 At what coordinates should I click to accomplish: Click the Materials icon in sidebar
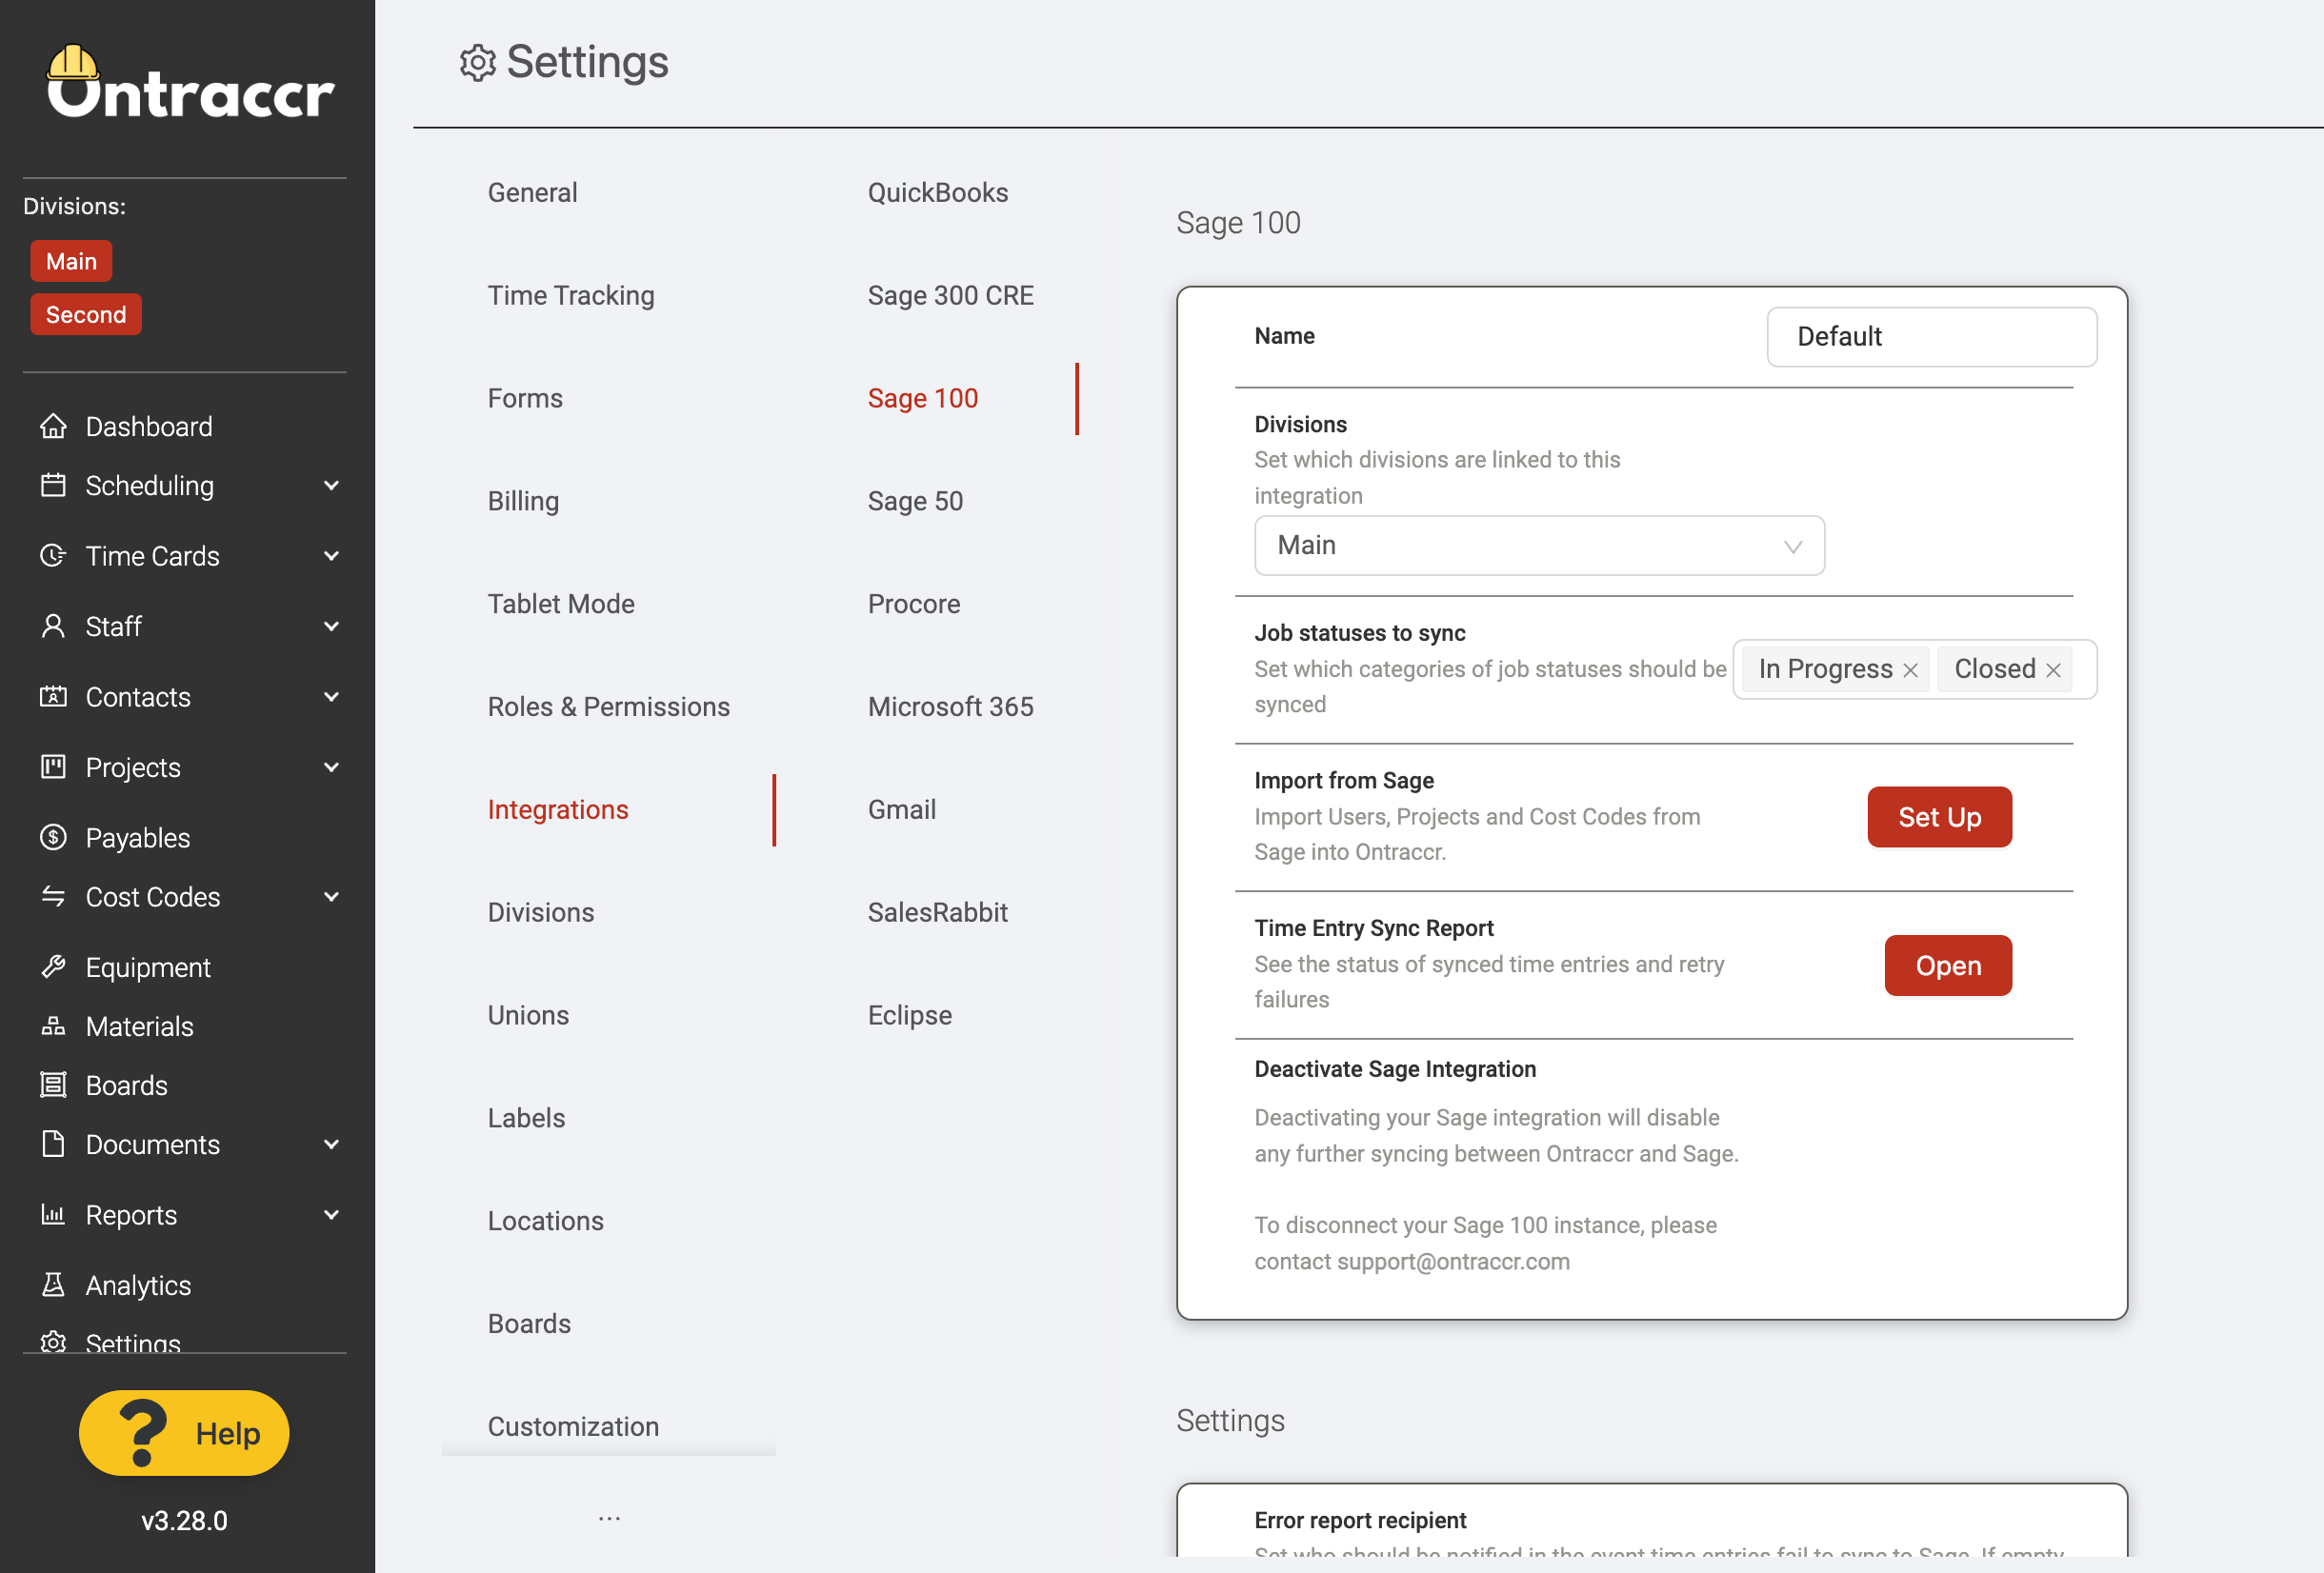(x=53, y=1025)
